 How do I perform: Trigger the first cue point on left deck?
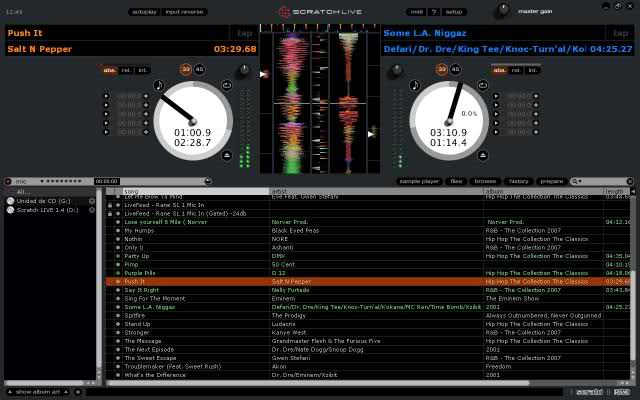point(106,96)
